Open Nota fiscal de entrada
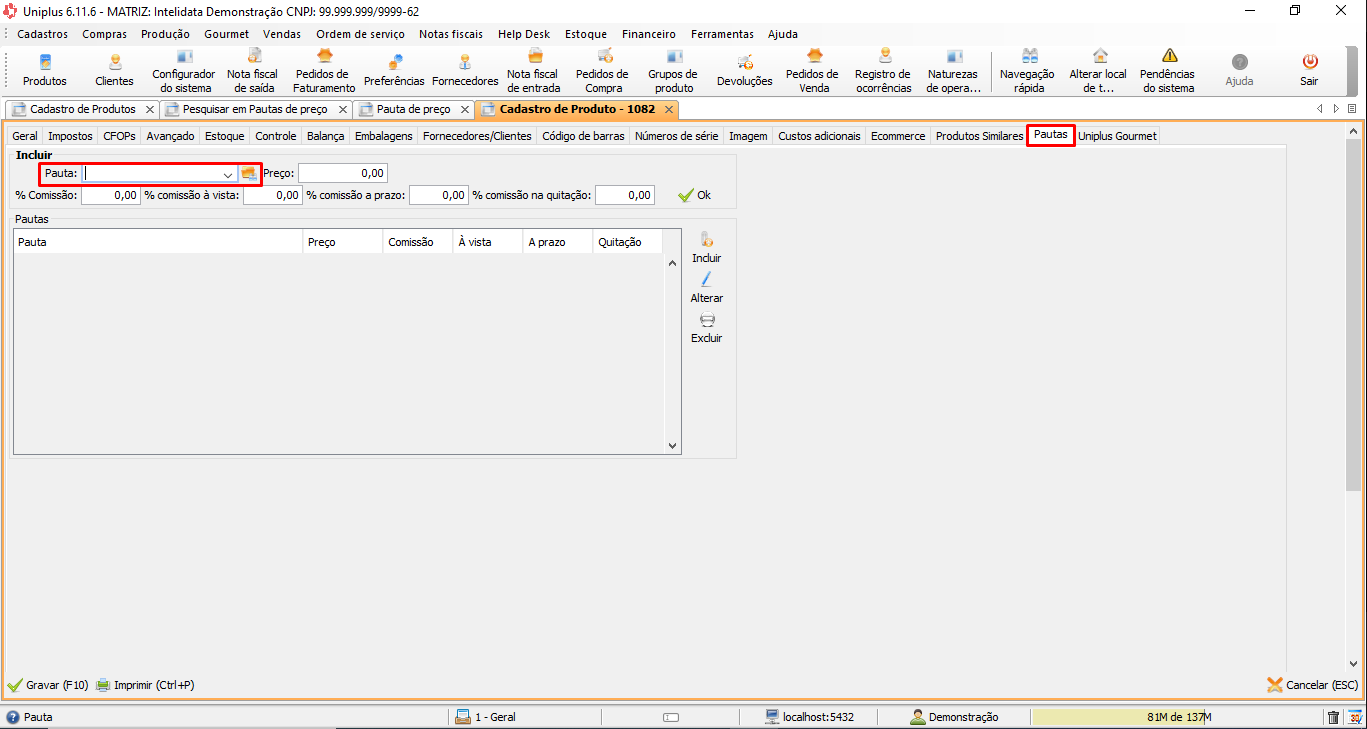Viewport: 1367px width, 729px height. [534, 70]
